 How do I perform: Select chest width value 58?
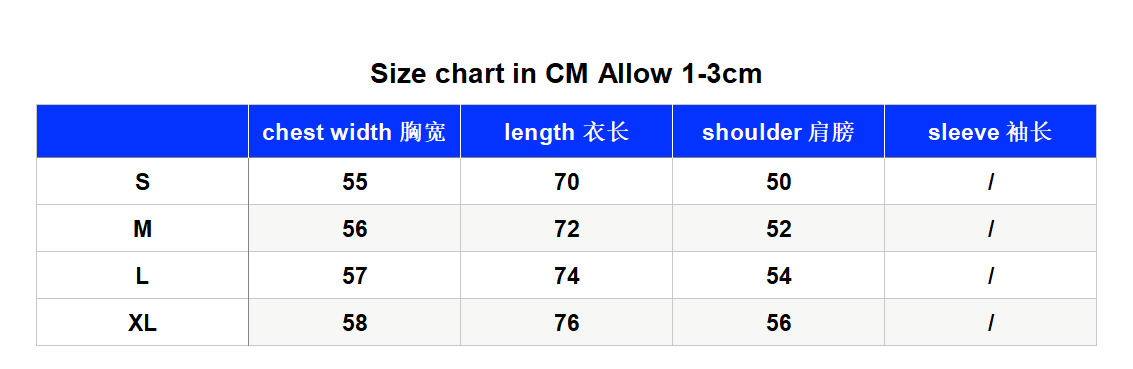point(355,323)
